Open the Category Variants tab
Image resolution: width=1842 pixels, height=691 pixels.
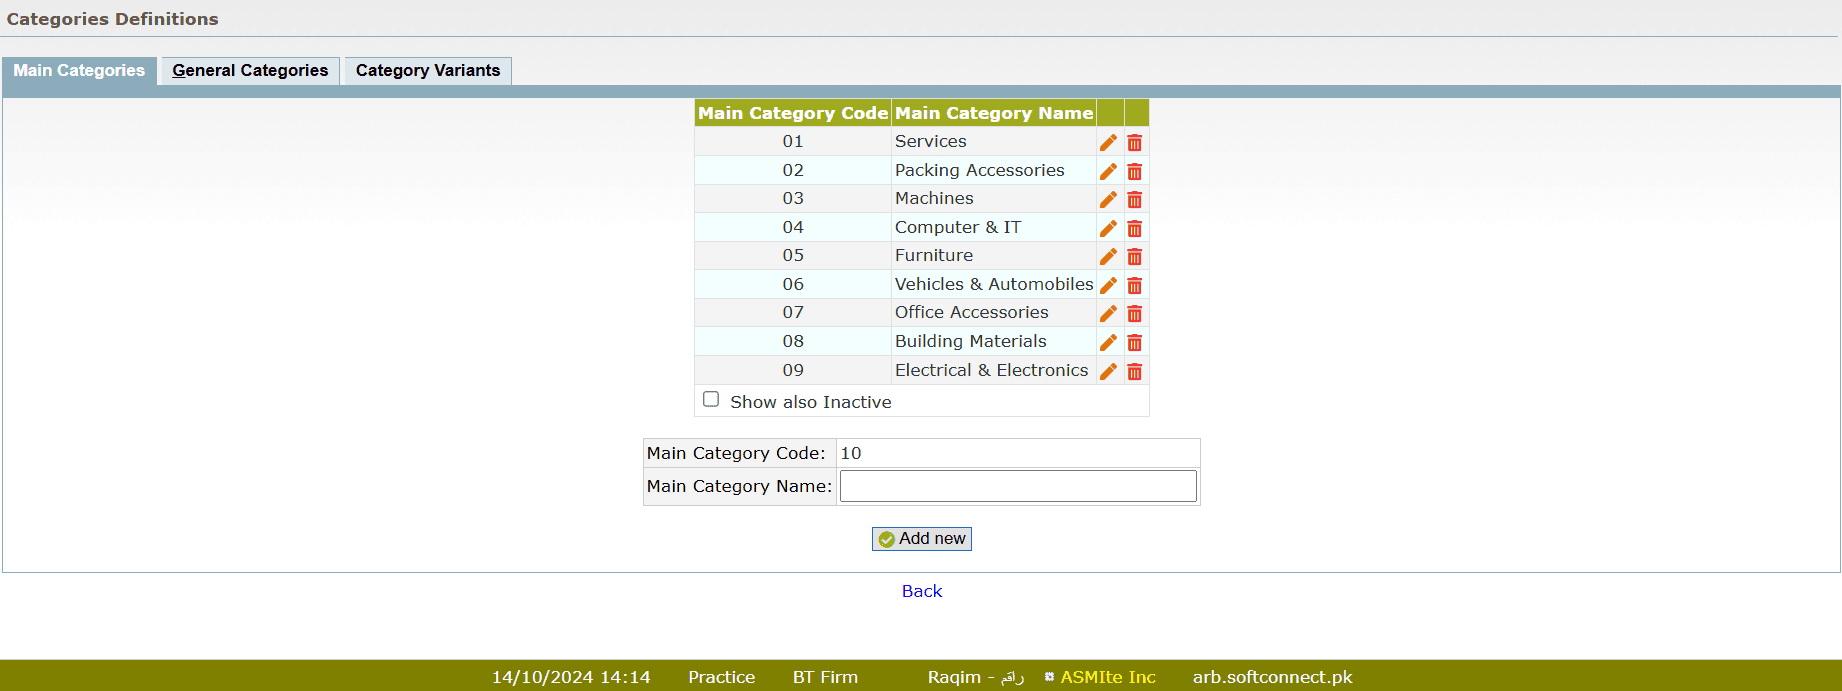pos(427,71)
